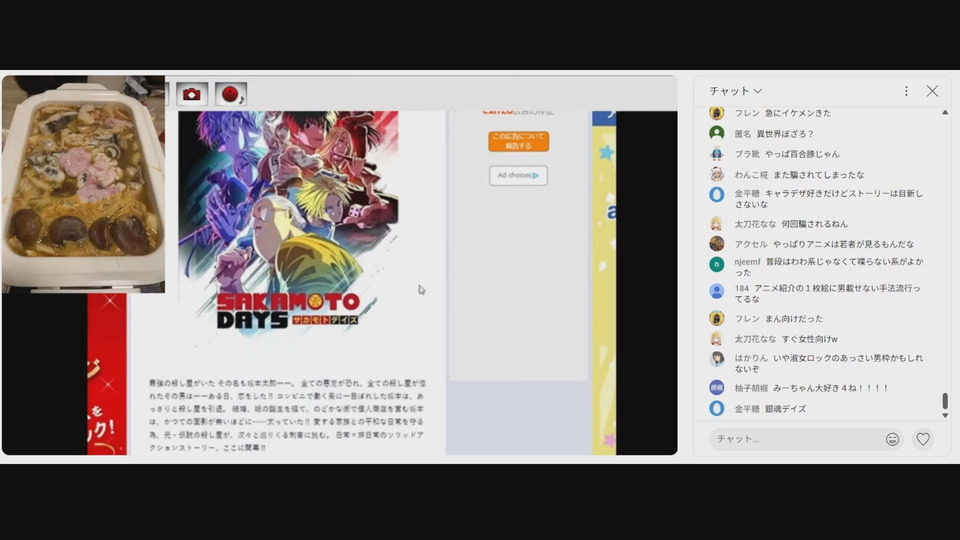
Task: Click message text また騙されてしまったな
Action: click(819, 174)
